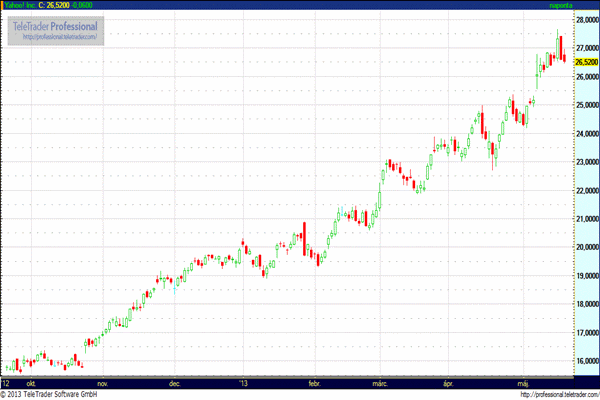600x400 pixels.
Task: Click the 'okt.' label on time axis
Action: tap(30, 382)
